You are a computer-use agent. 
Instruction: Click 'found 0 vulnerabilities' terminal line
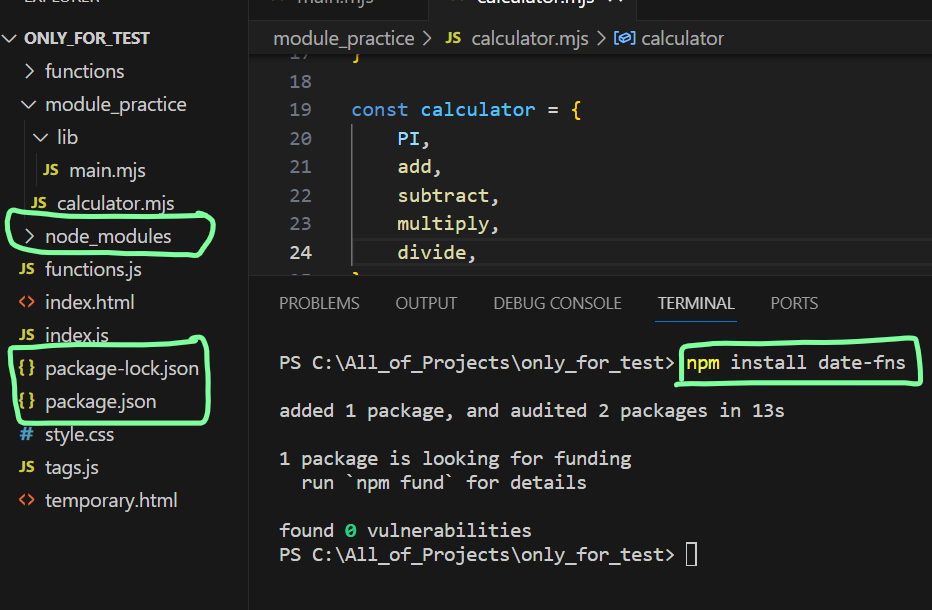click(405, 530)
